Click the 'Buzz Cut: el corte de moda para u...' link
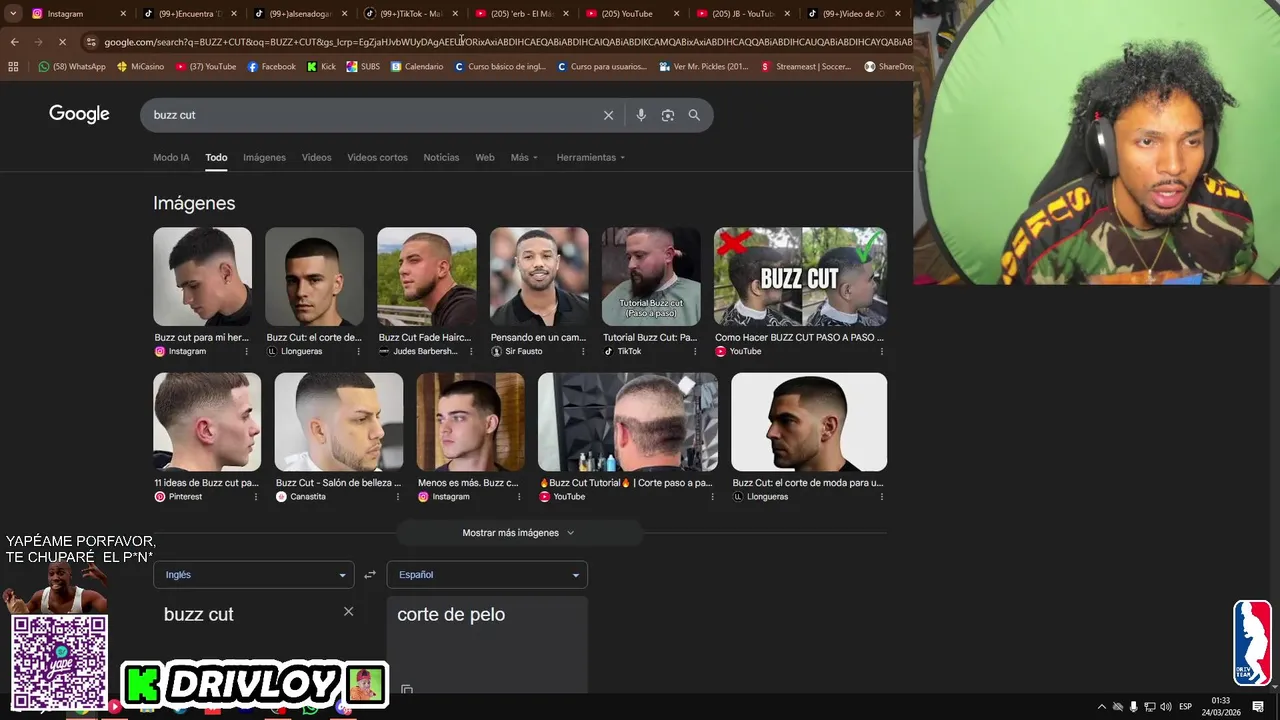This screenshot has width=1280, height=720. click(807, 483)
